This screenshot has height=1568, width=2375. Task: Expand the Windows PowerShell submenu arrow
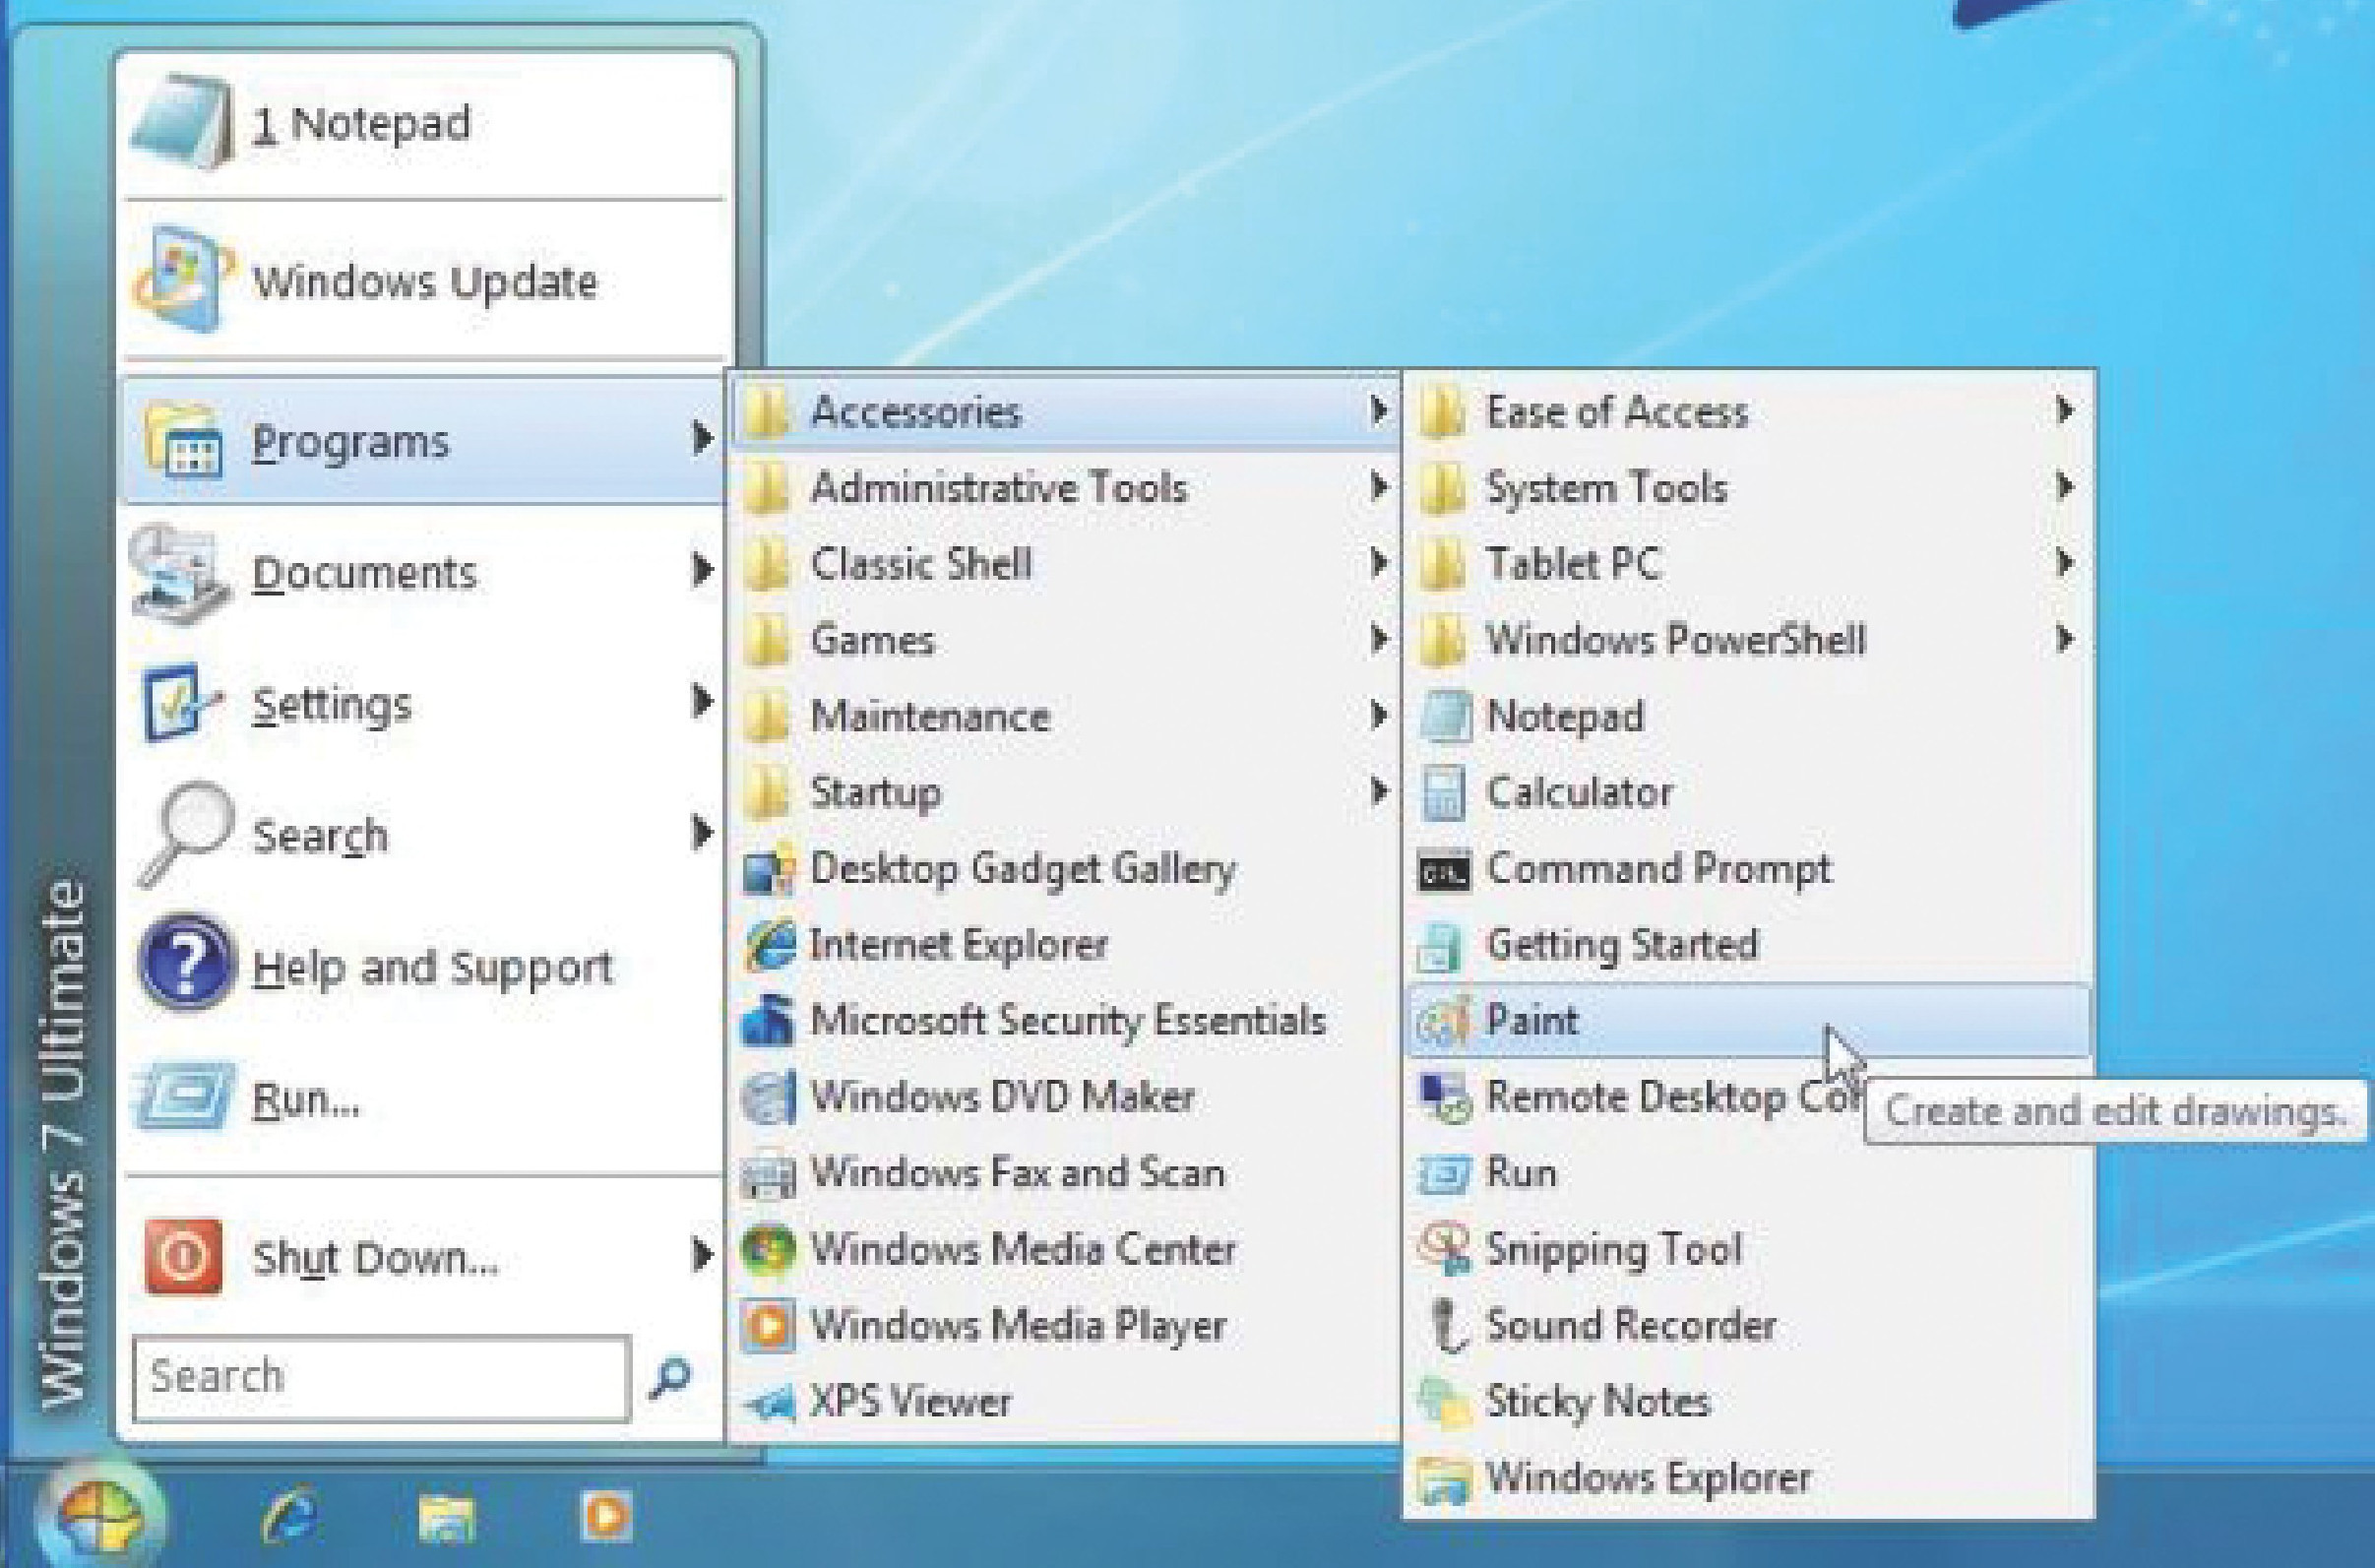pos(2064,639)
